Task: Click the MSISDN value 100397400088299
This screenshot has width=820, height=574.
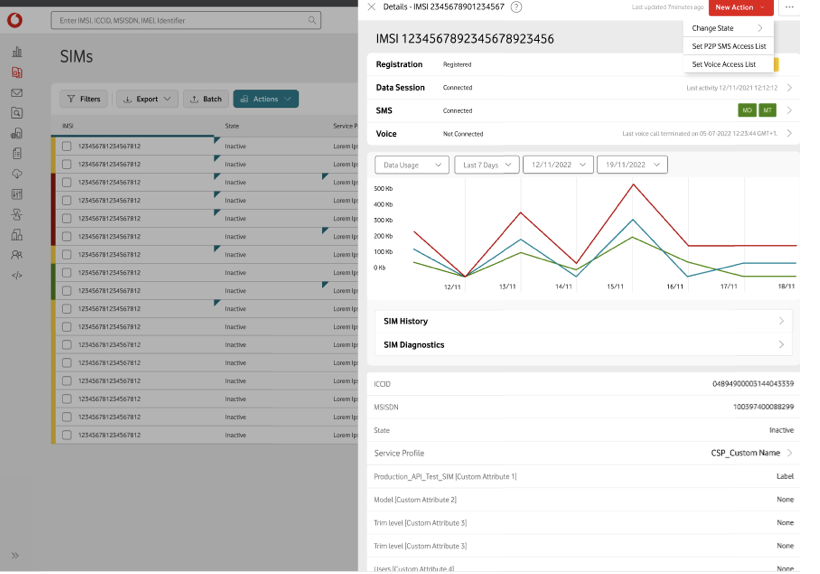Action: click(x=763, y=407)
